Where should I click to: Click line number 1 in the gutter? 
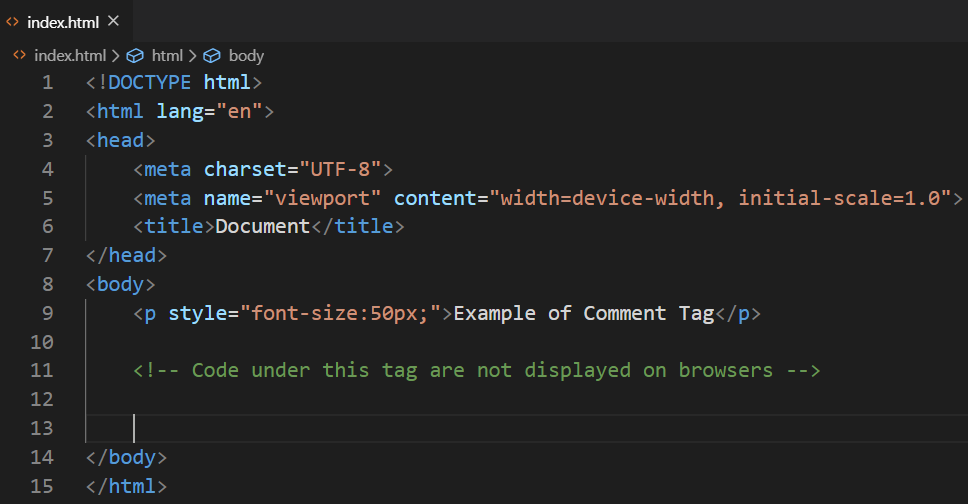click(47, 82)
